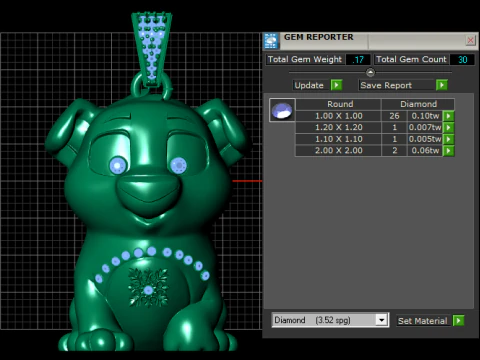
Task: Open the Diamond (3.52 spg) material dropdown
Action: [x=382, y=320]
